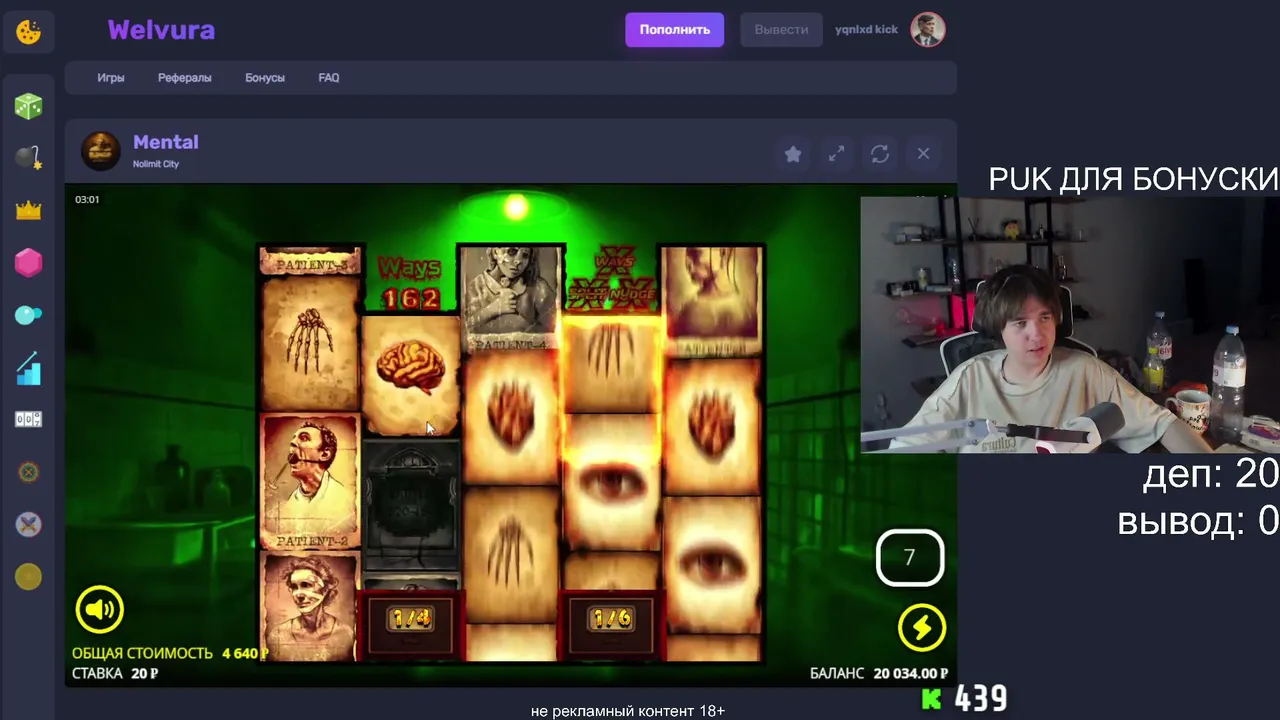Expand the game to fullscreen
Viewport: 1280px width, 720px height.
836,154
